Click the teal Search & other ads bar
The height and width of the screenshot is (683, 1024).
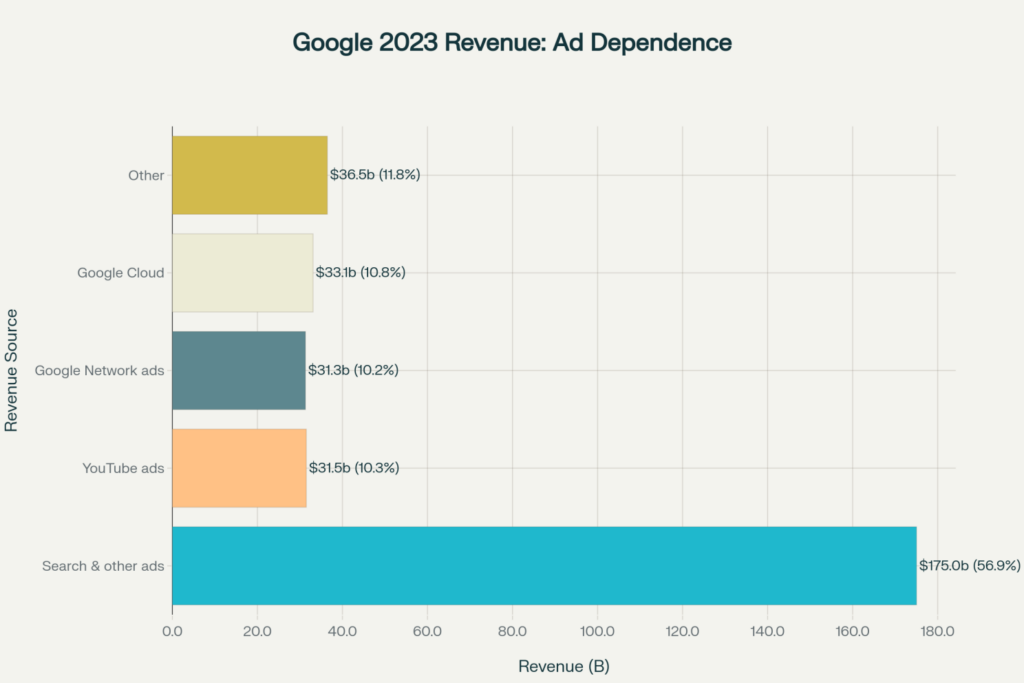pyautogui.click(x=544, y=566)
